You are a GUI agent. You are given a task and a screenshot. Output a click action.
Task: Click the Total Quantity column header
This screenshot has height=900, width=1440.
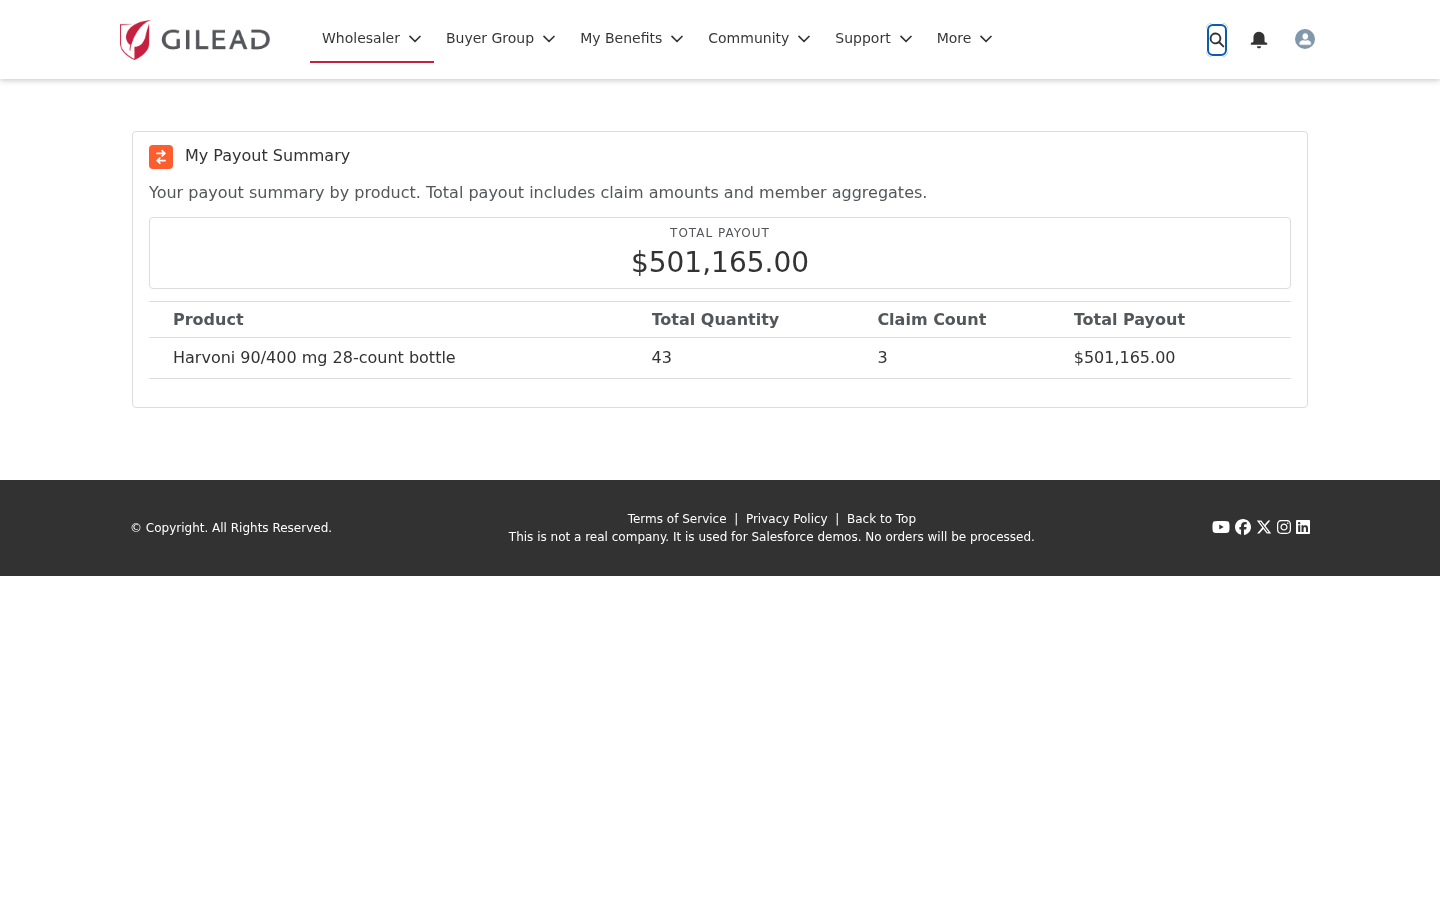click(x=715, y=320)
